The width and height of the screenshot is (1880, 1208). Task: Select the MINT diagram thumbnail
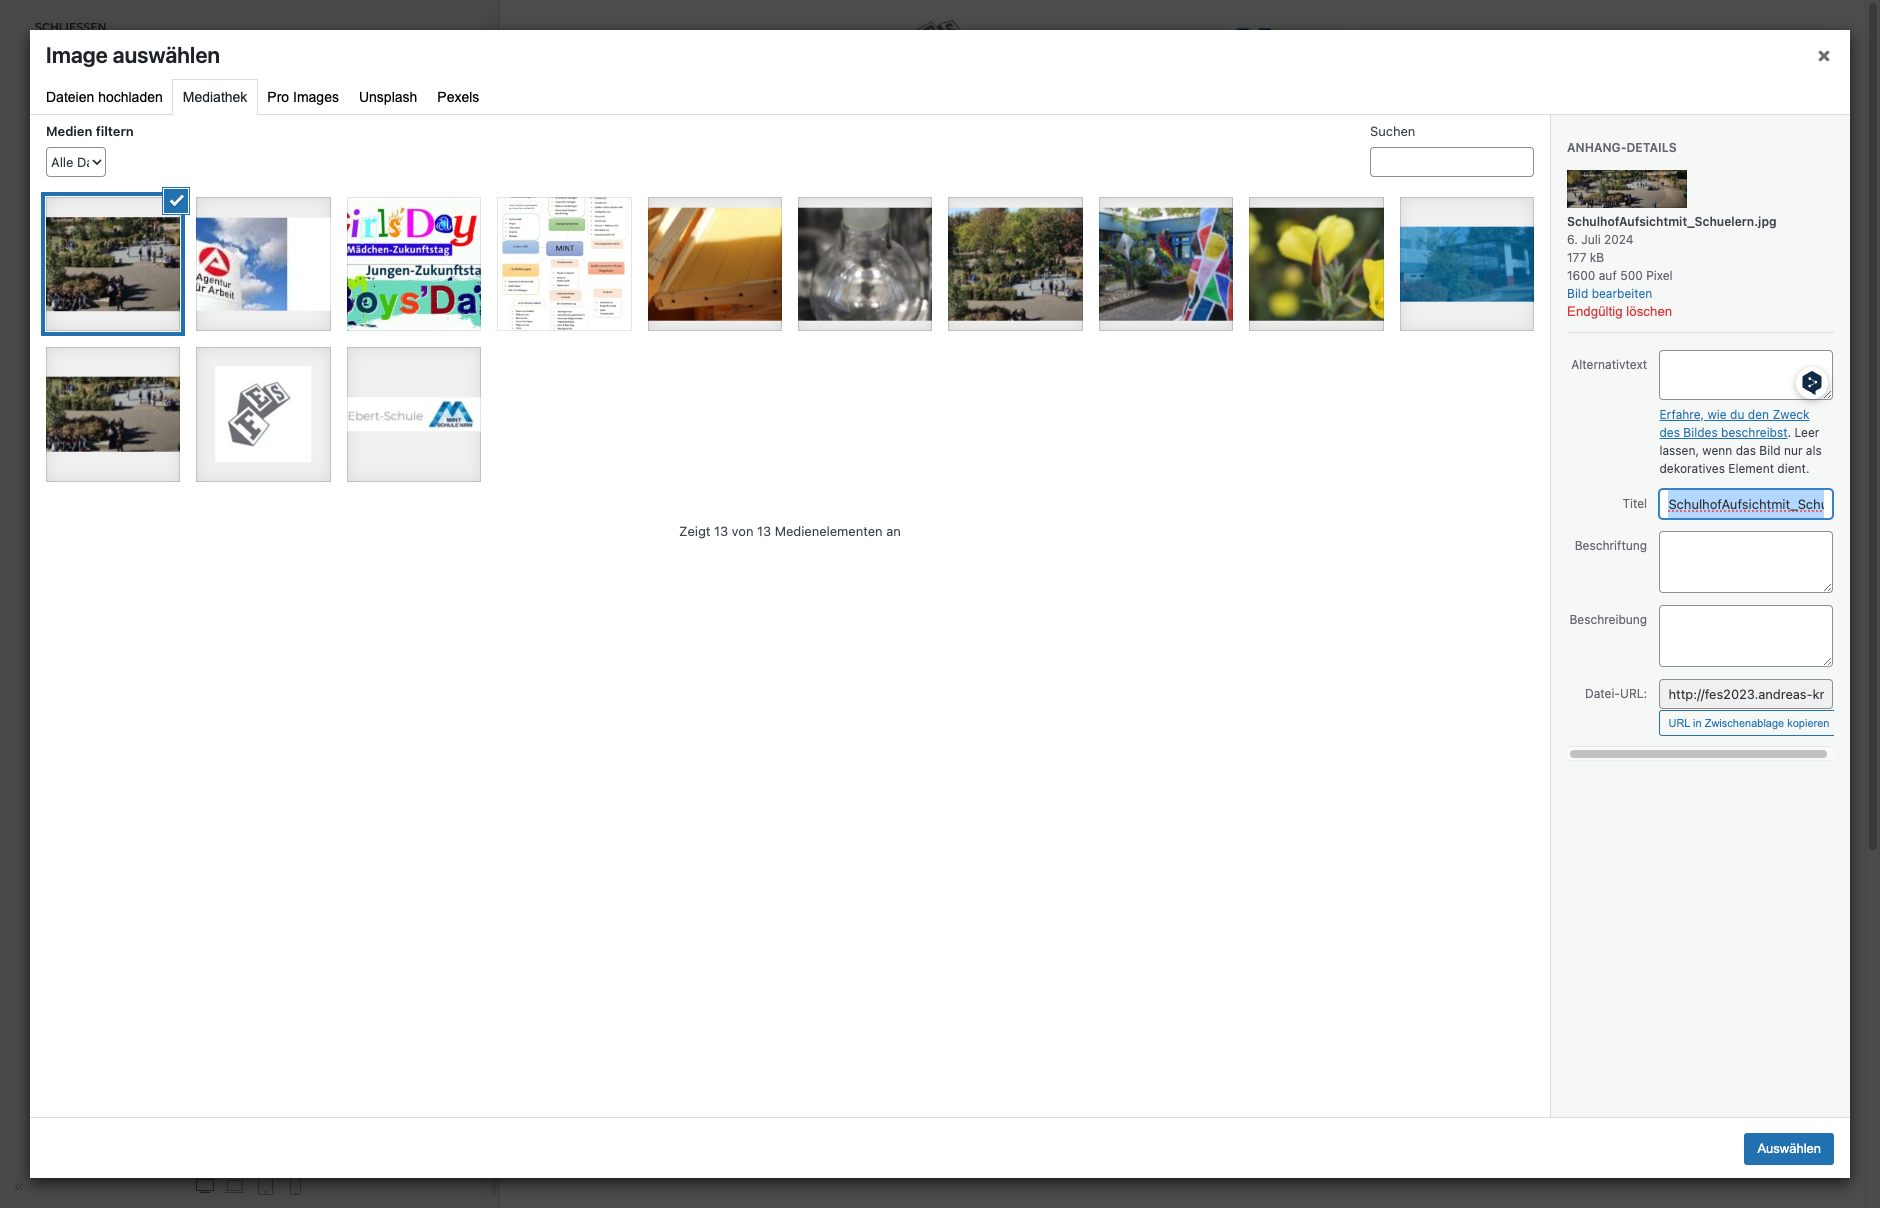(x=564, y=264)
